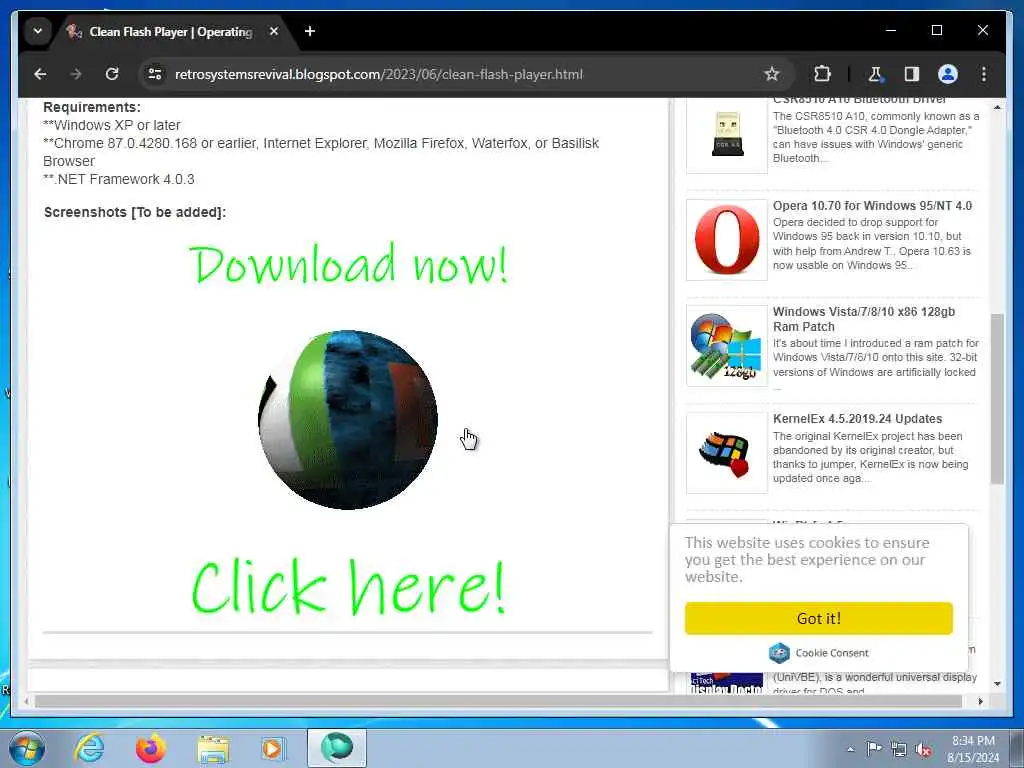This screenshot has width=1024, height=768.
Task: Open Windows Vista/7/8/10 x86 128gb Ram Patch
Action: coord(864,319)
